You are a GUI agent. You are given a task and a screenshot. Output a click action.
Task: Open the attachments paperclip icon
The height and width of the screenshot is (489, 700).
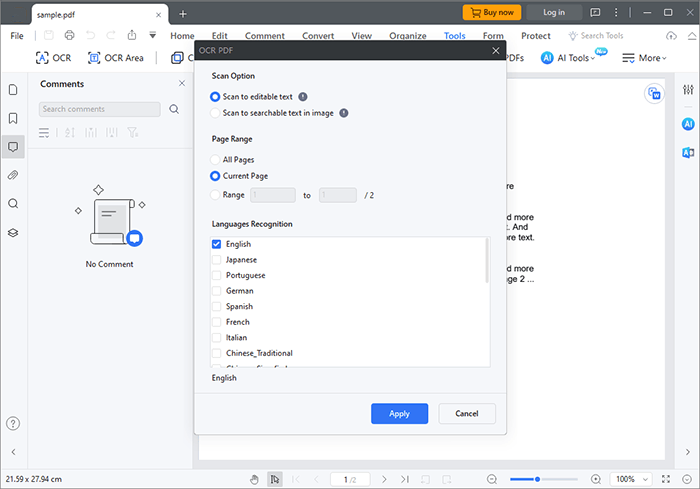click(x=13, y=175)
